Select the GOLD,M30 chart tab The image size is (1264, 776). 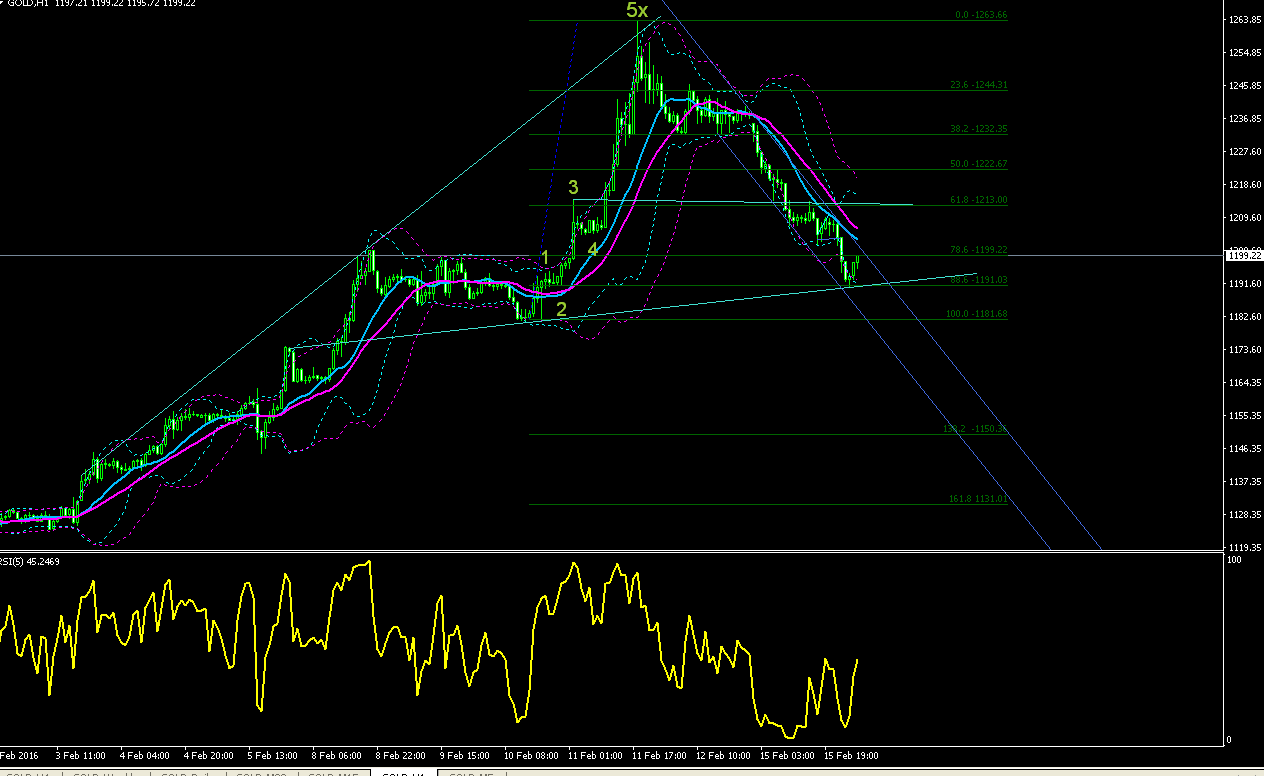[x=263, y=773]
